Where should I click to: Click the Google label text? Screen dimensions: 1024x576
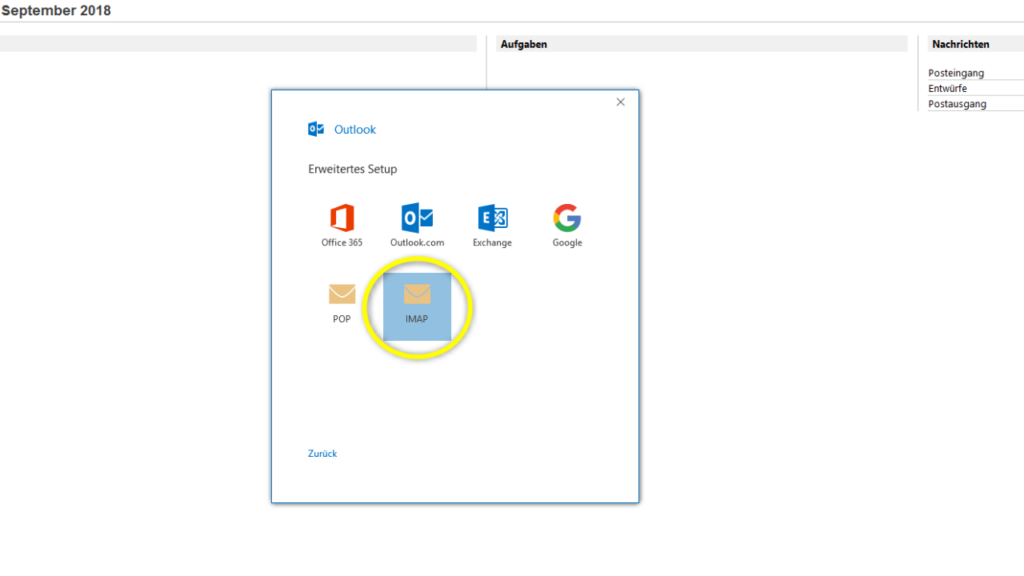click(567, 240)
